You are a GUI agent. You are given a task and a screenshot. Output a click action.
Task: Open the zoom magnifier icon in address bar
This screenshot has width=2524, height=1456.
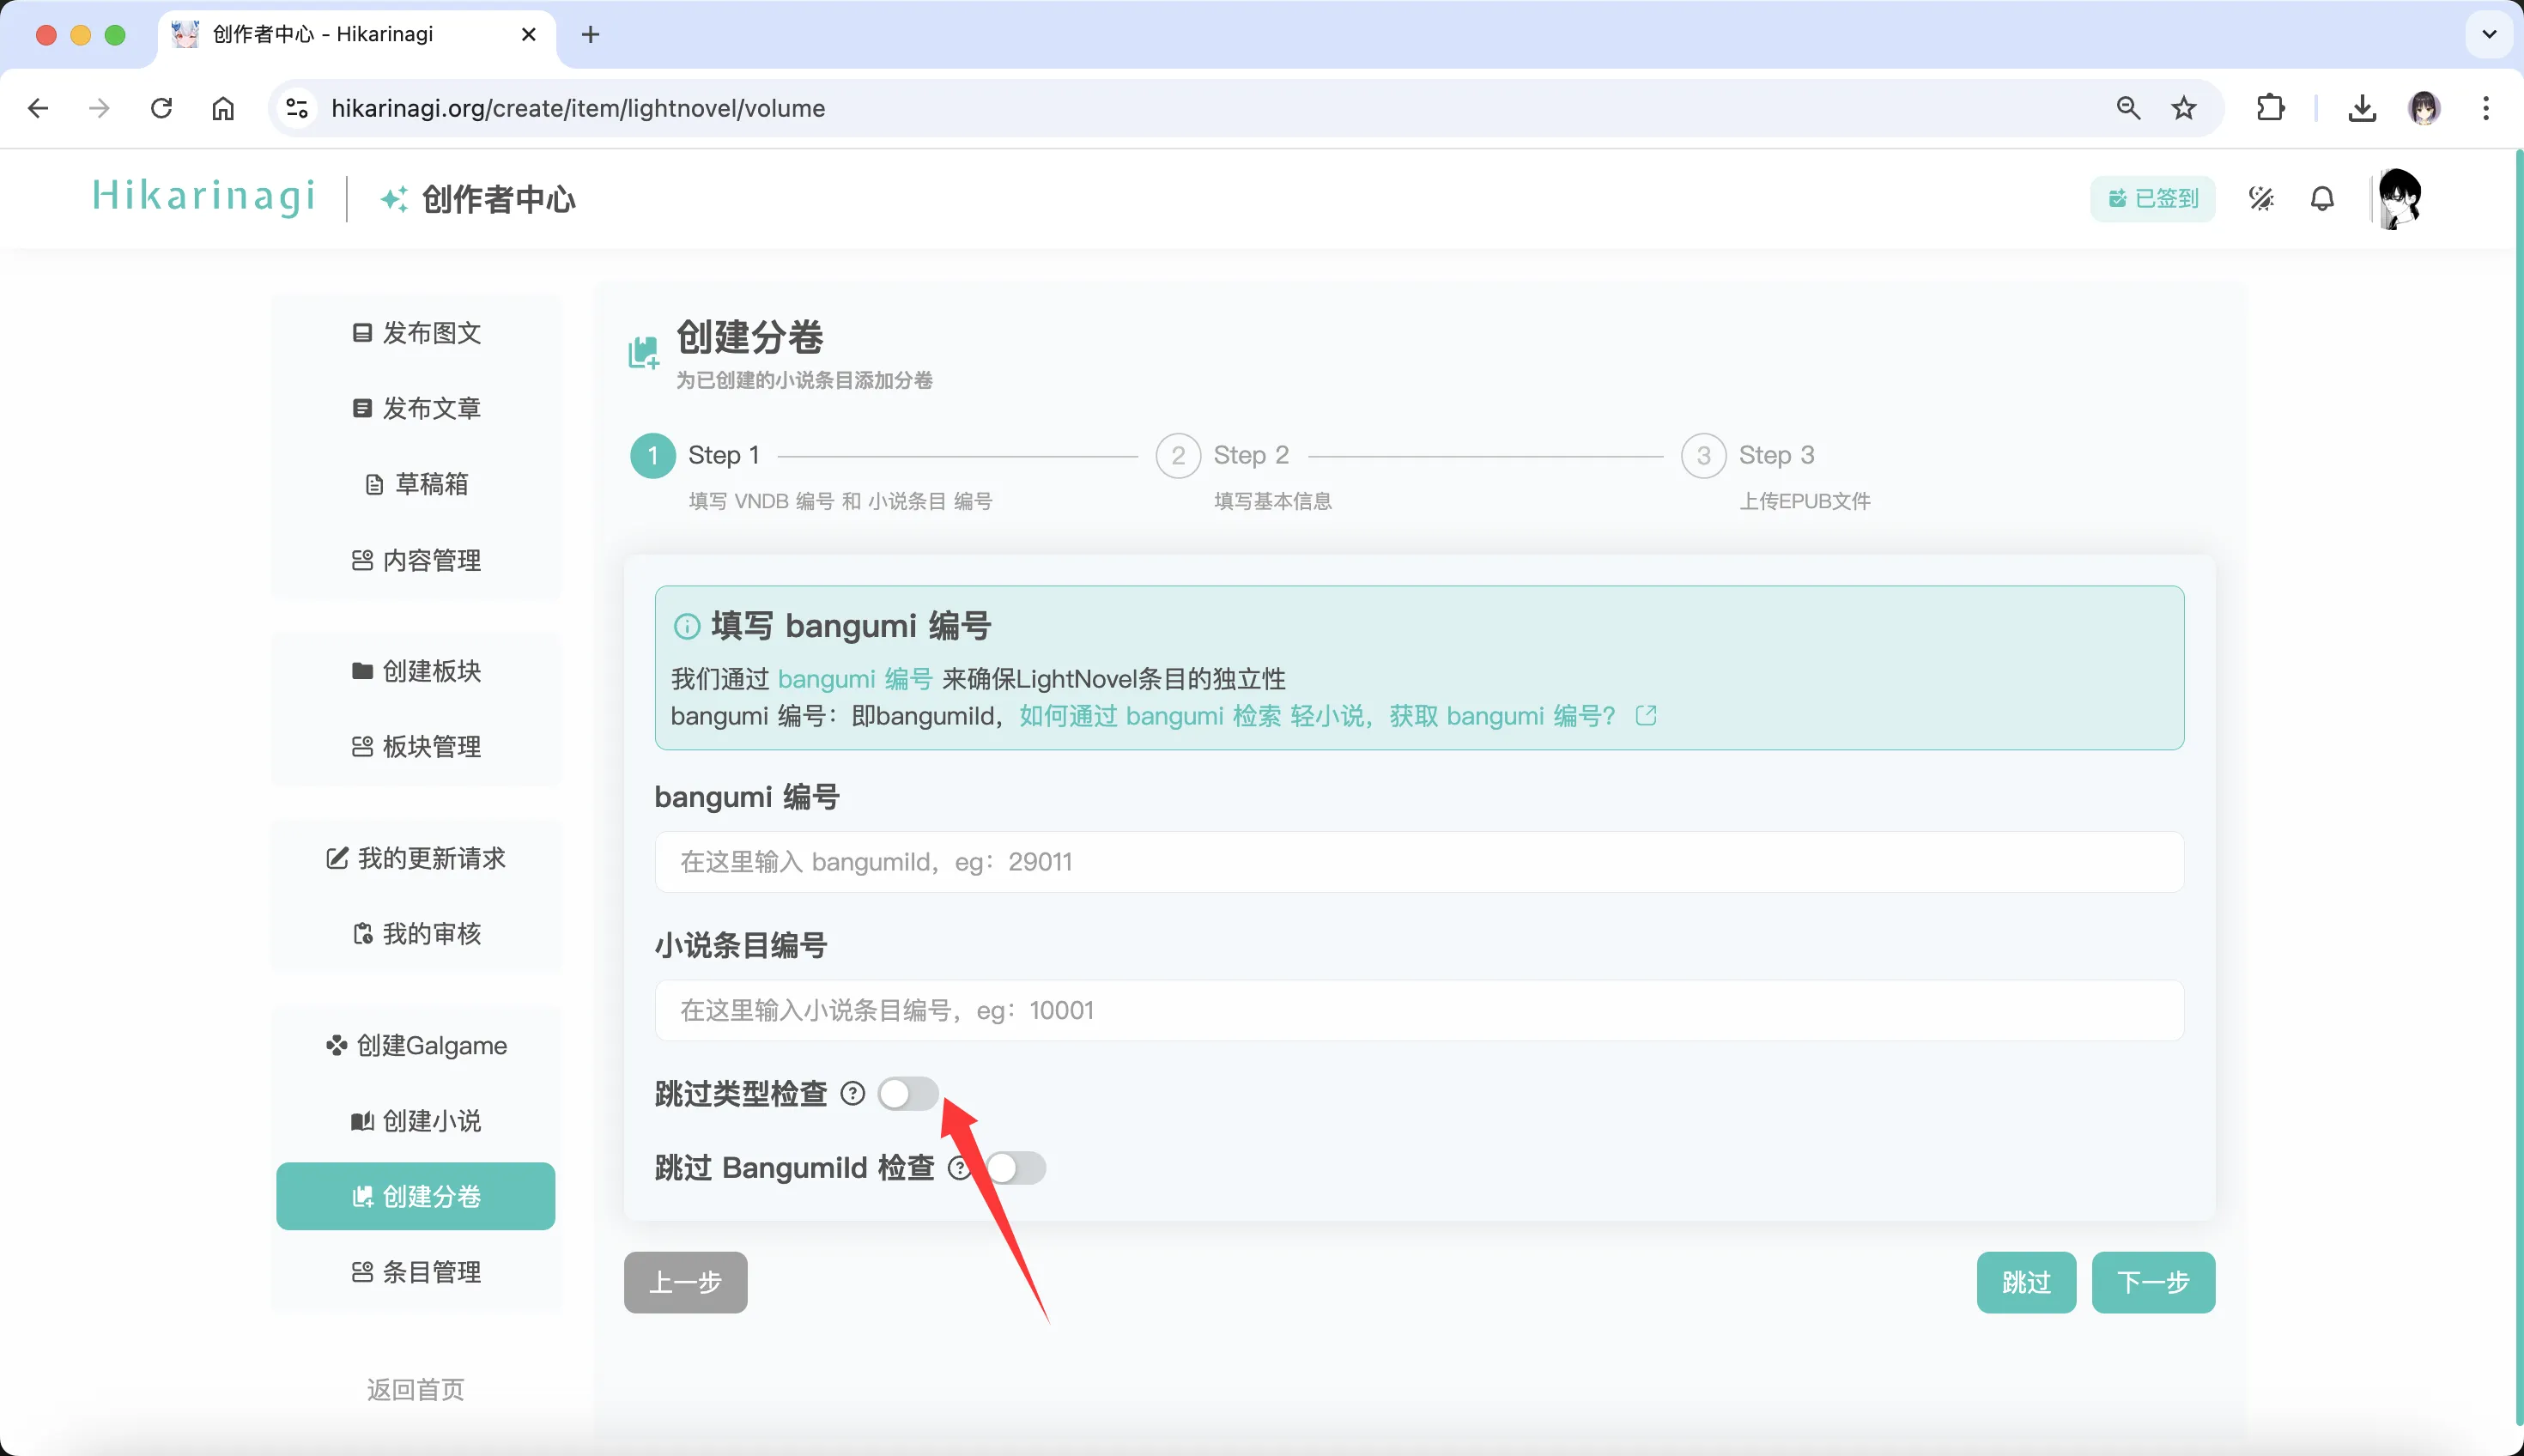(2128, 108)
